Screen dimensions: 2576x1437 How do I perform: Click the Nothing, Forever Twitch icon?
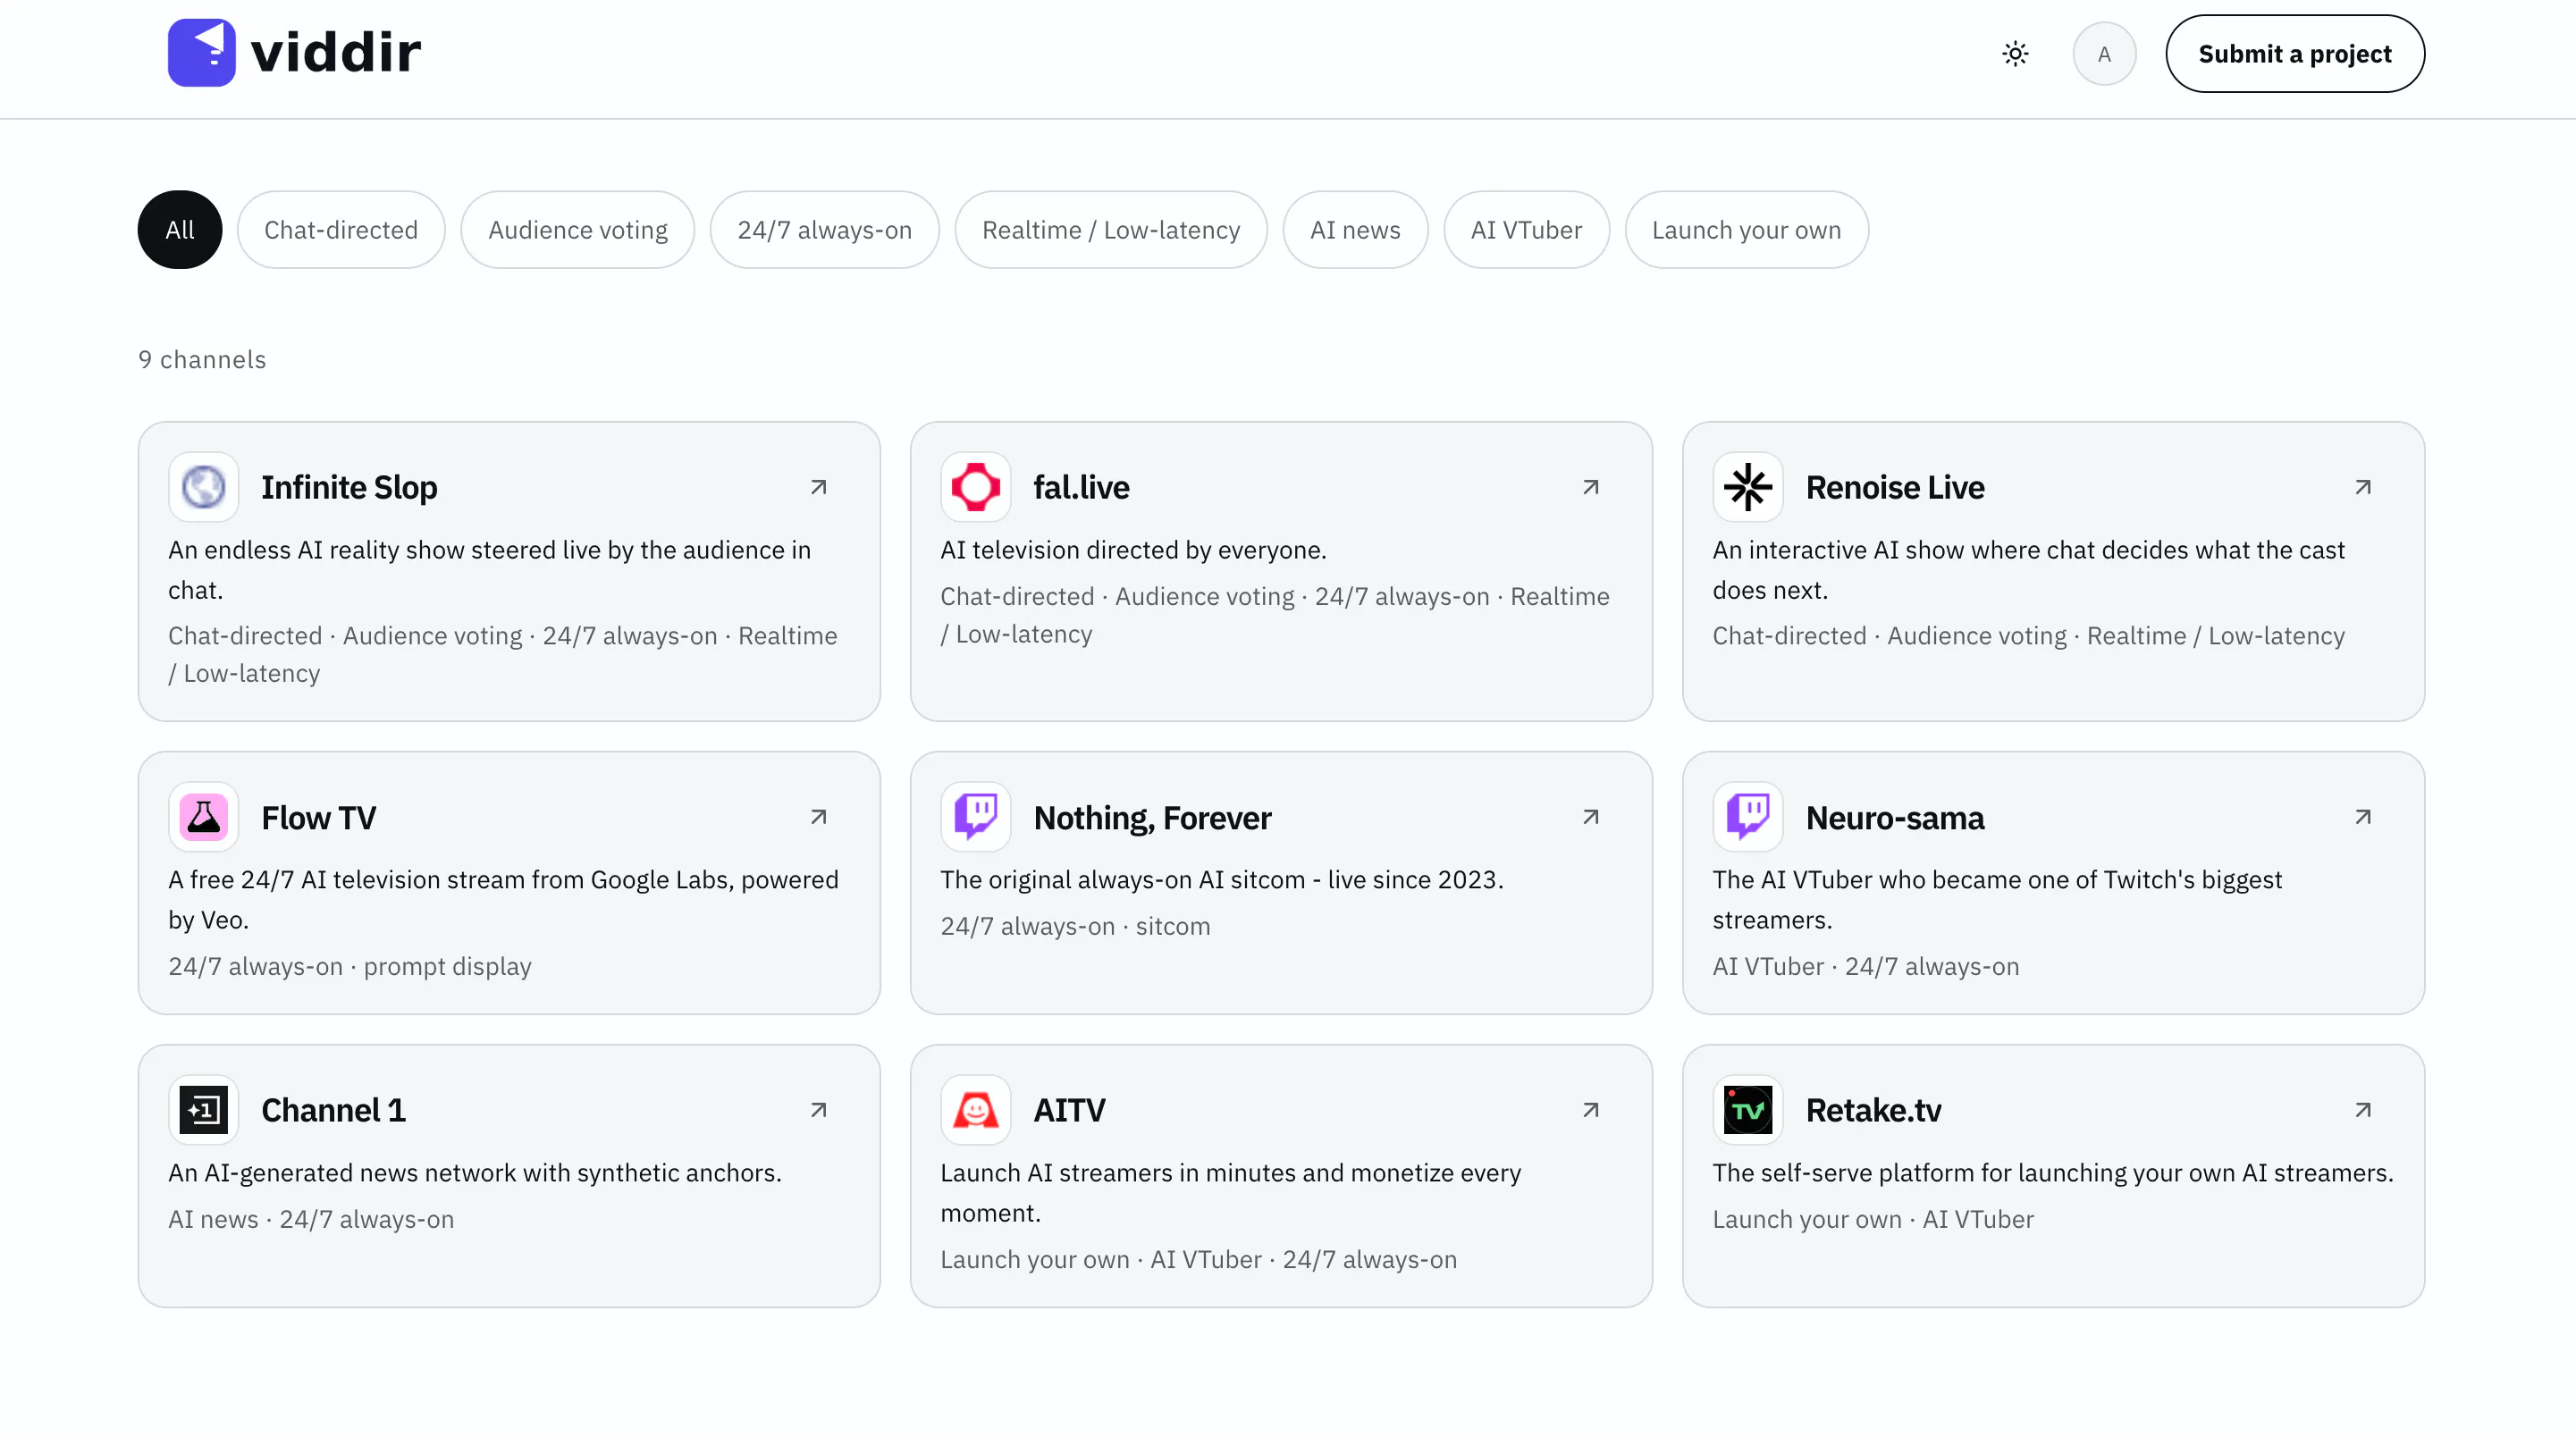coord(976,817)
